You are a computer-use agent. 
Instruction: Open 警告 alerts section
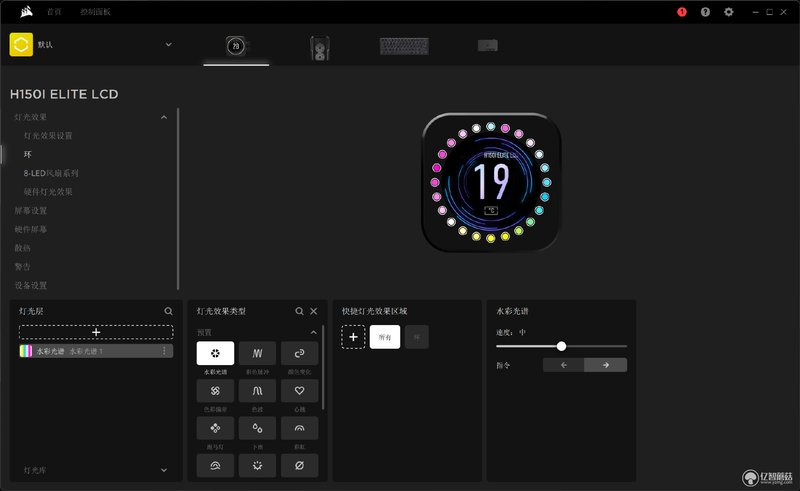tap(22, 266)
